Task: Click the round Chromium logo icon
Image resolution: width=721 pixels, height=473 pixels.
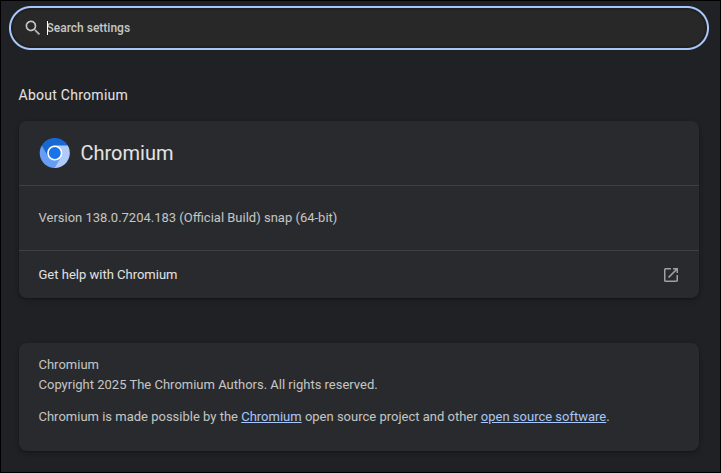Action: [x=54, y=153]
